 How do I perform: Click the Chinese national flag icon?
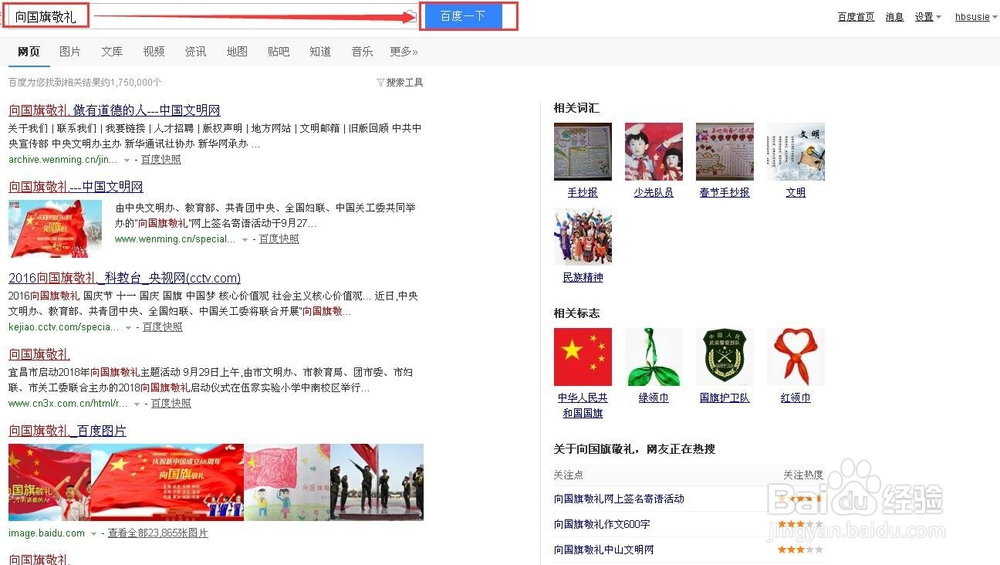click(582, 356)
